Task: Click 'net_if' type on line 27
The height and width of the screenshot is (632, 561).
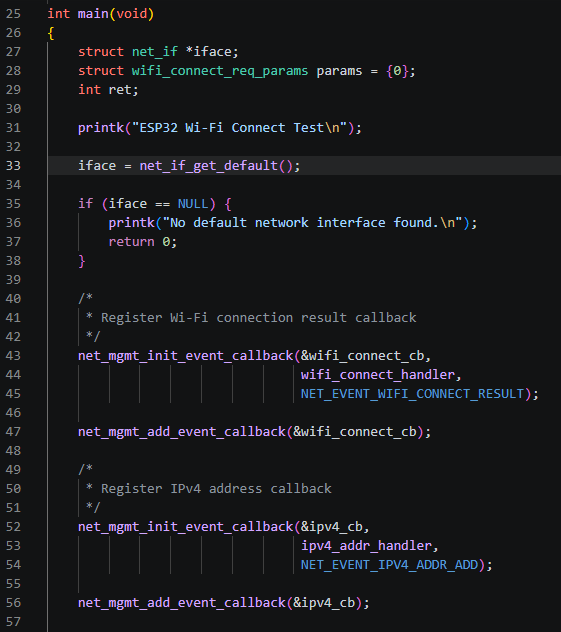Action: [x=155, y=52]
